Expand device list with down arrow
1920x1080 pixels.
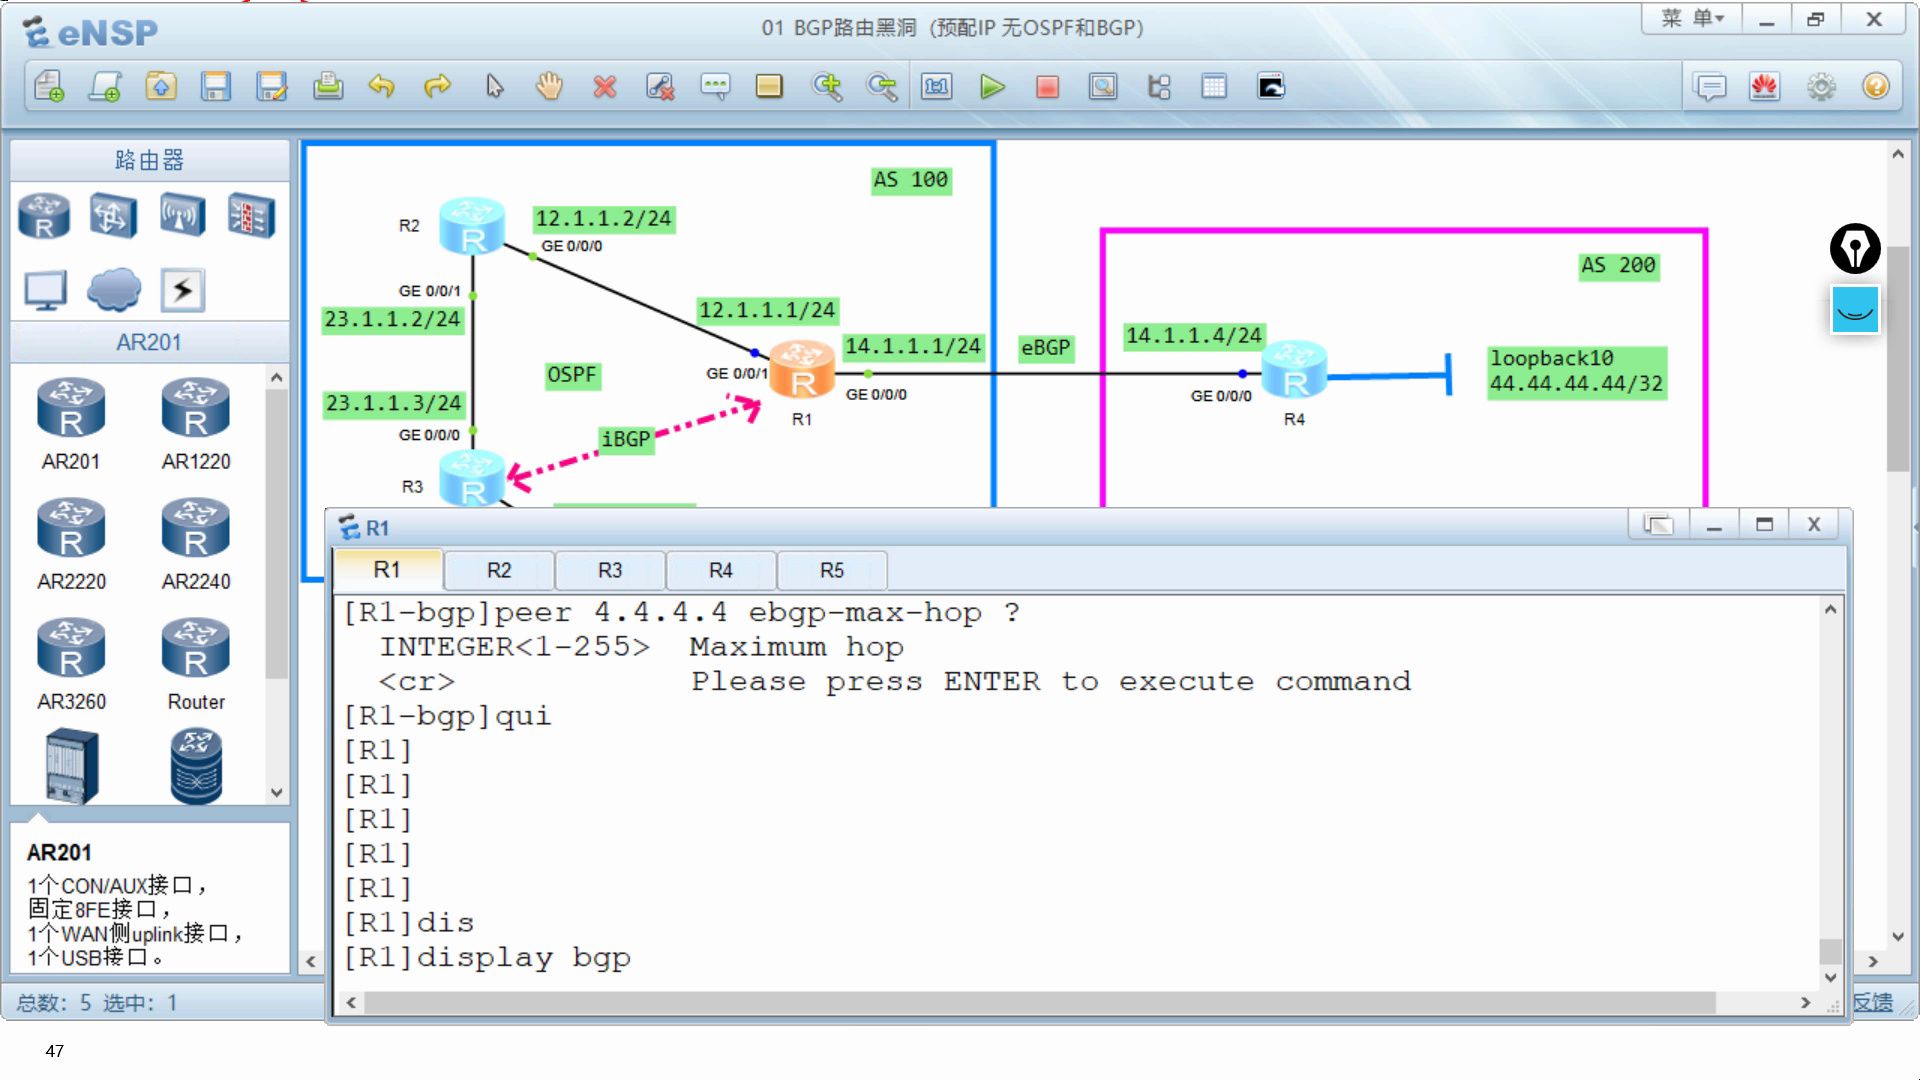click(x=277, y=792)
